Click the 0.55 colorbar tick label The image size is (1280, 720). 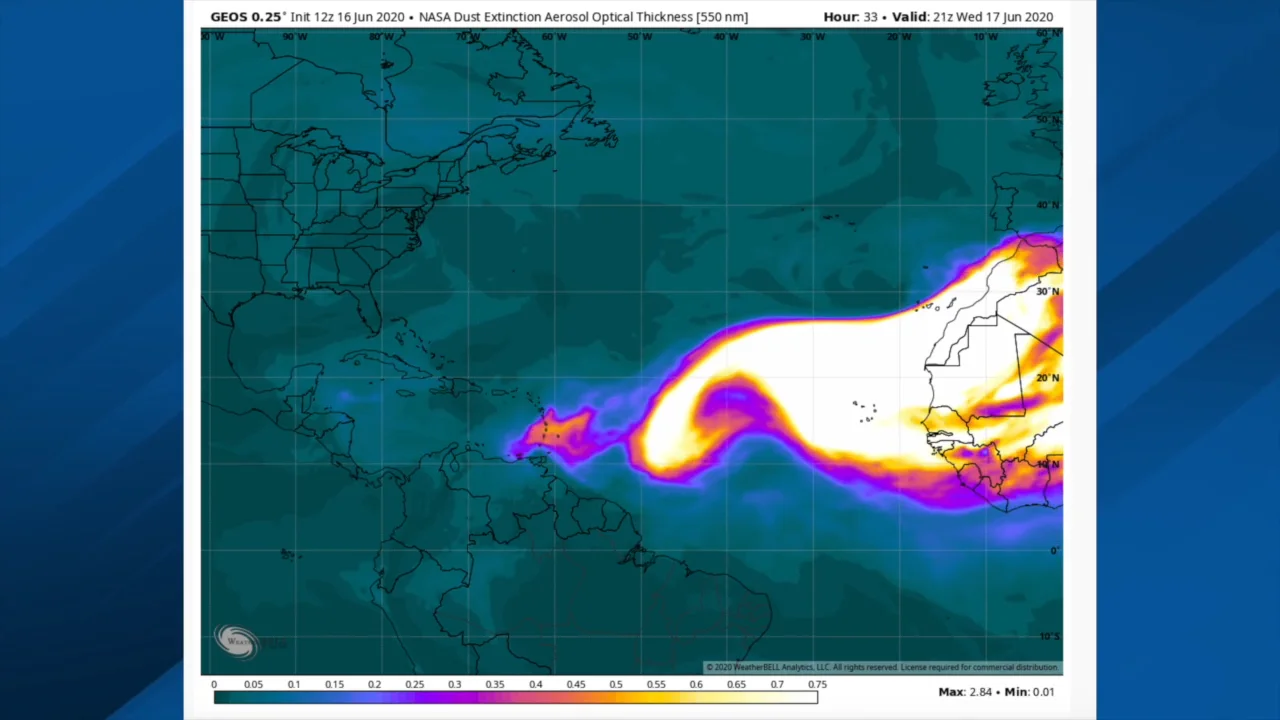point(656,685)
